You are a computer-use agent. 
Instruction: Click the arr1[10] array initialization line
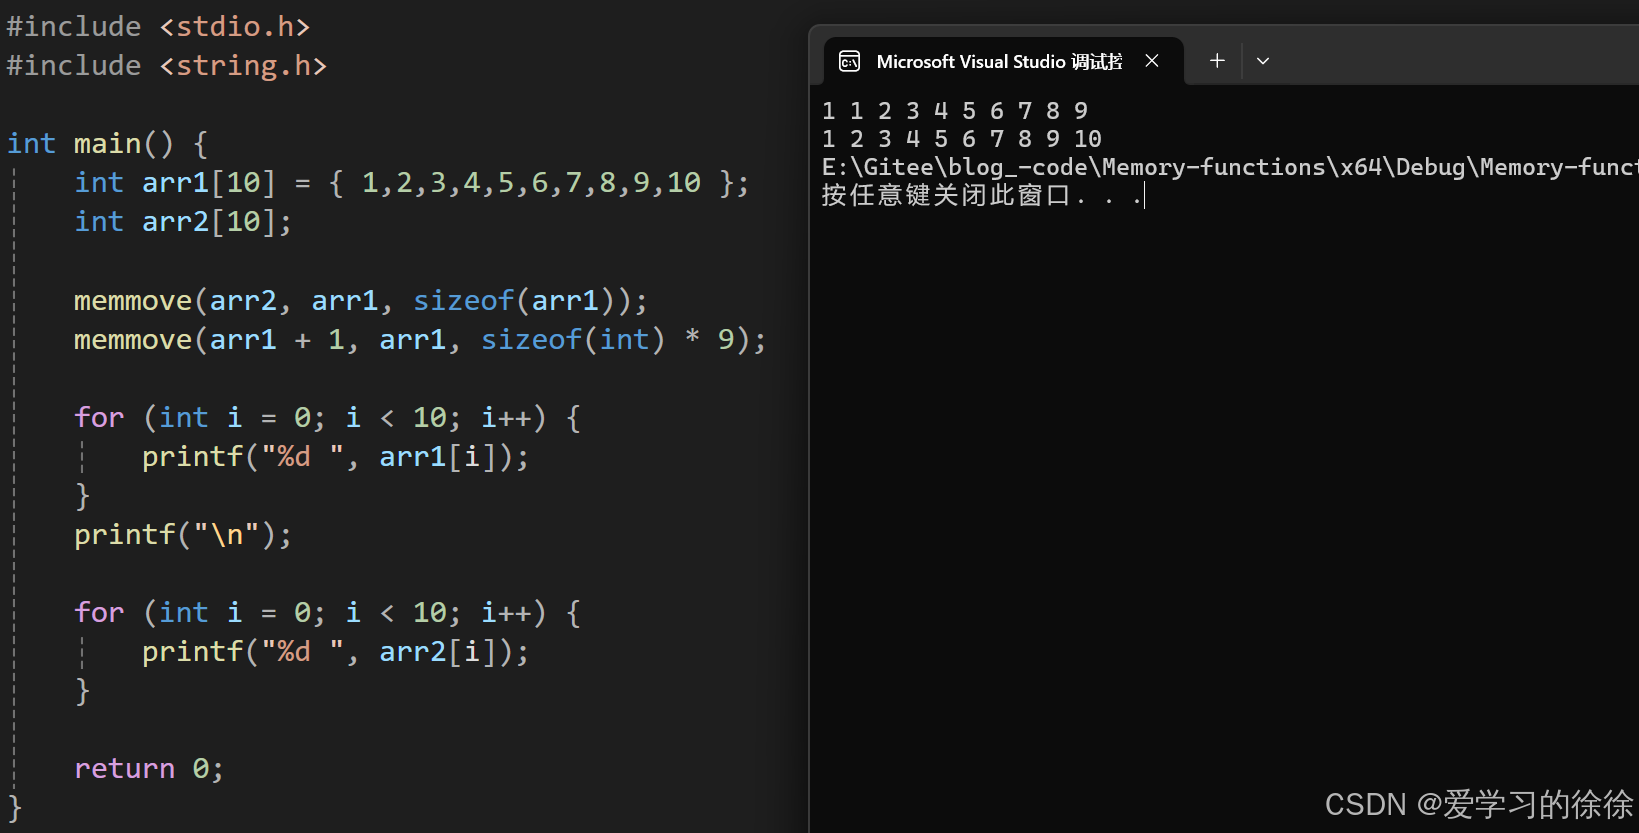coord(411,183)
